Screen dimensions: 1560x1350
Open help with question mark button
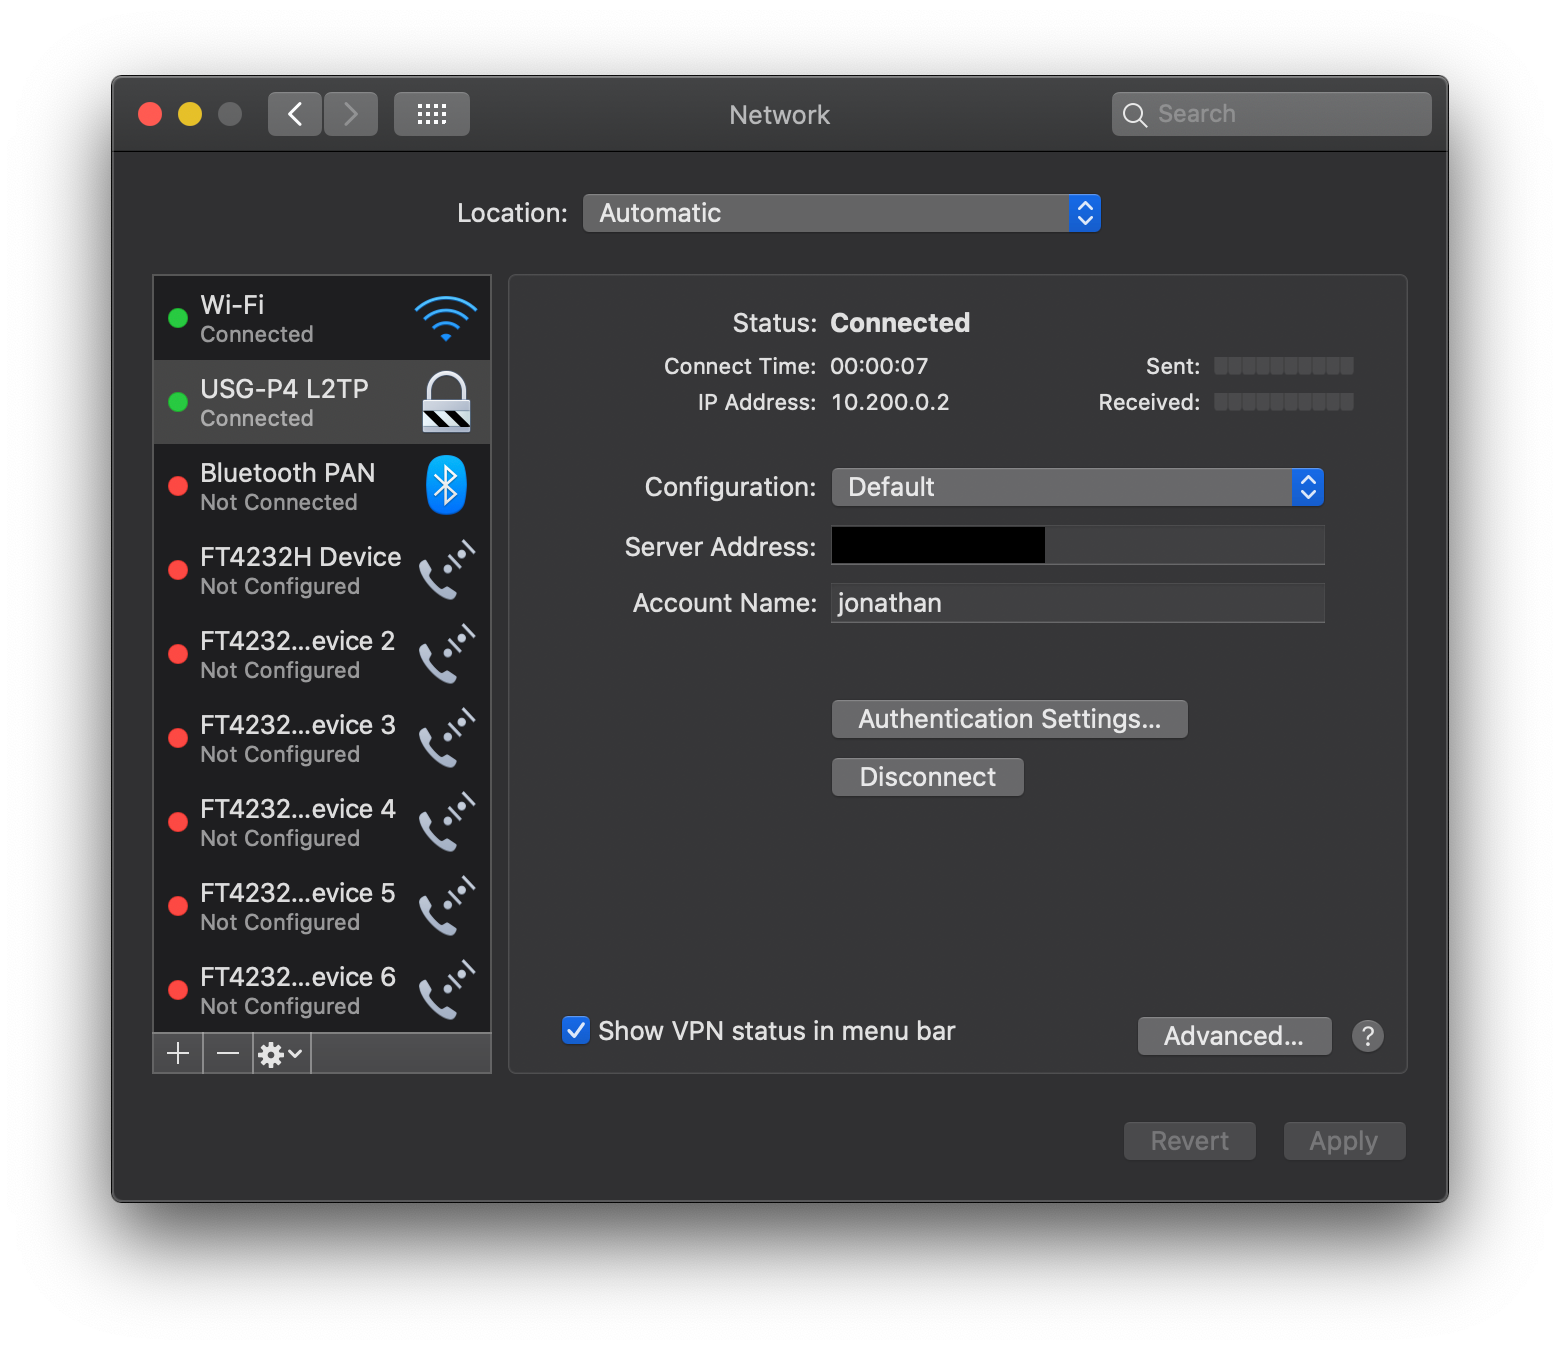[1367, 1036]
